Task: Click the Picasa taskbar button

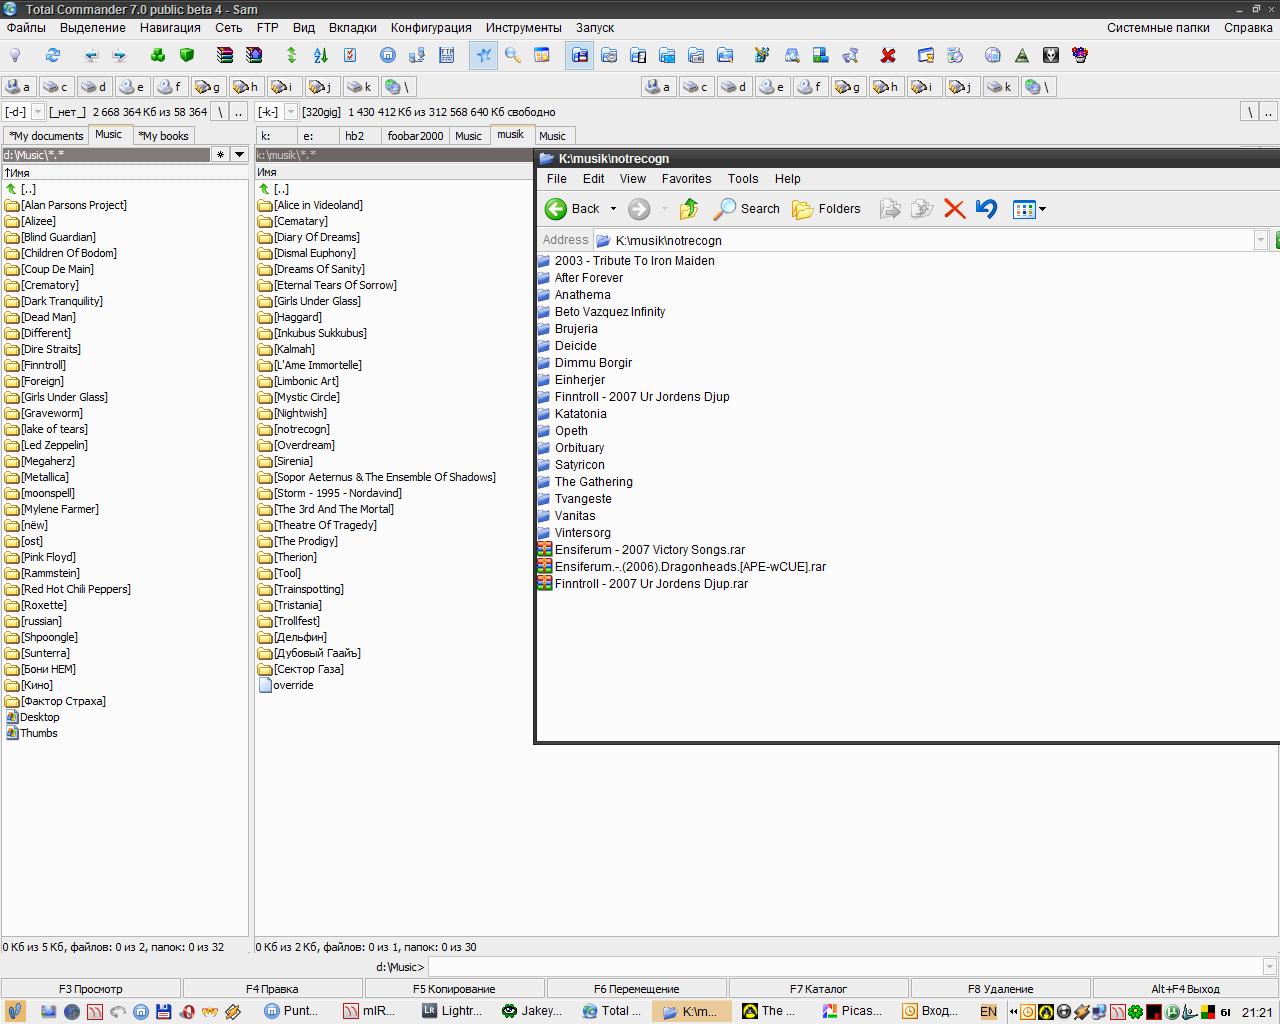Action: 854,1011
